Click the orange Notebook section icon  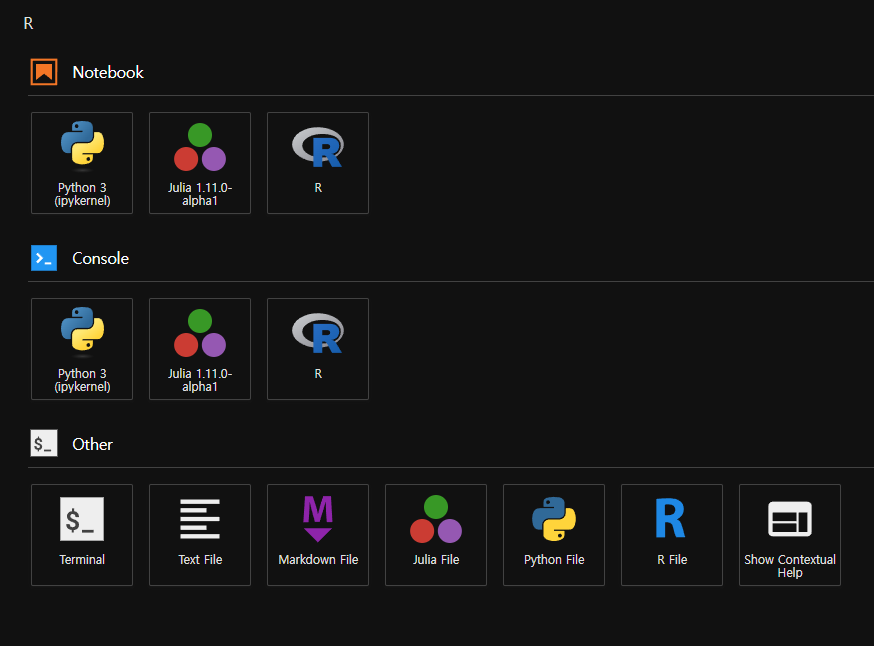point(44,72)
